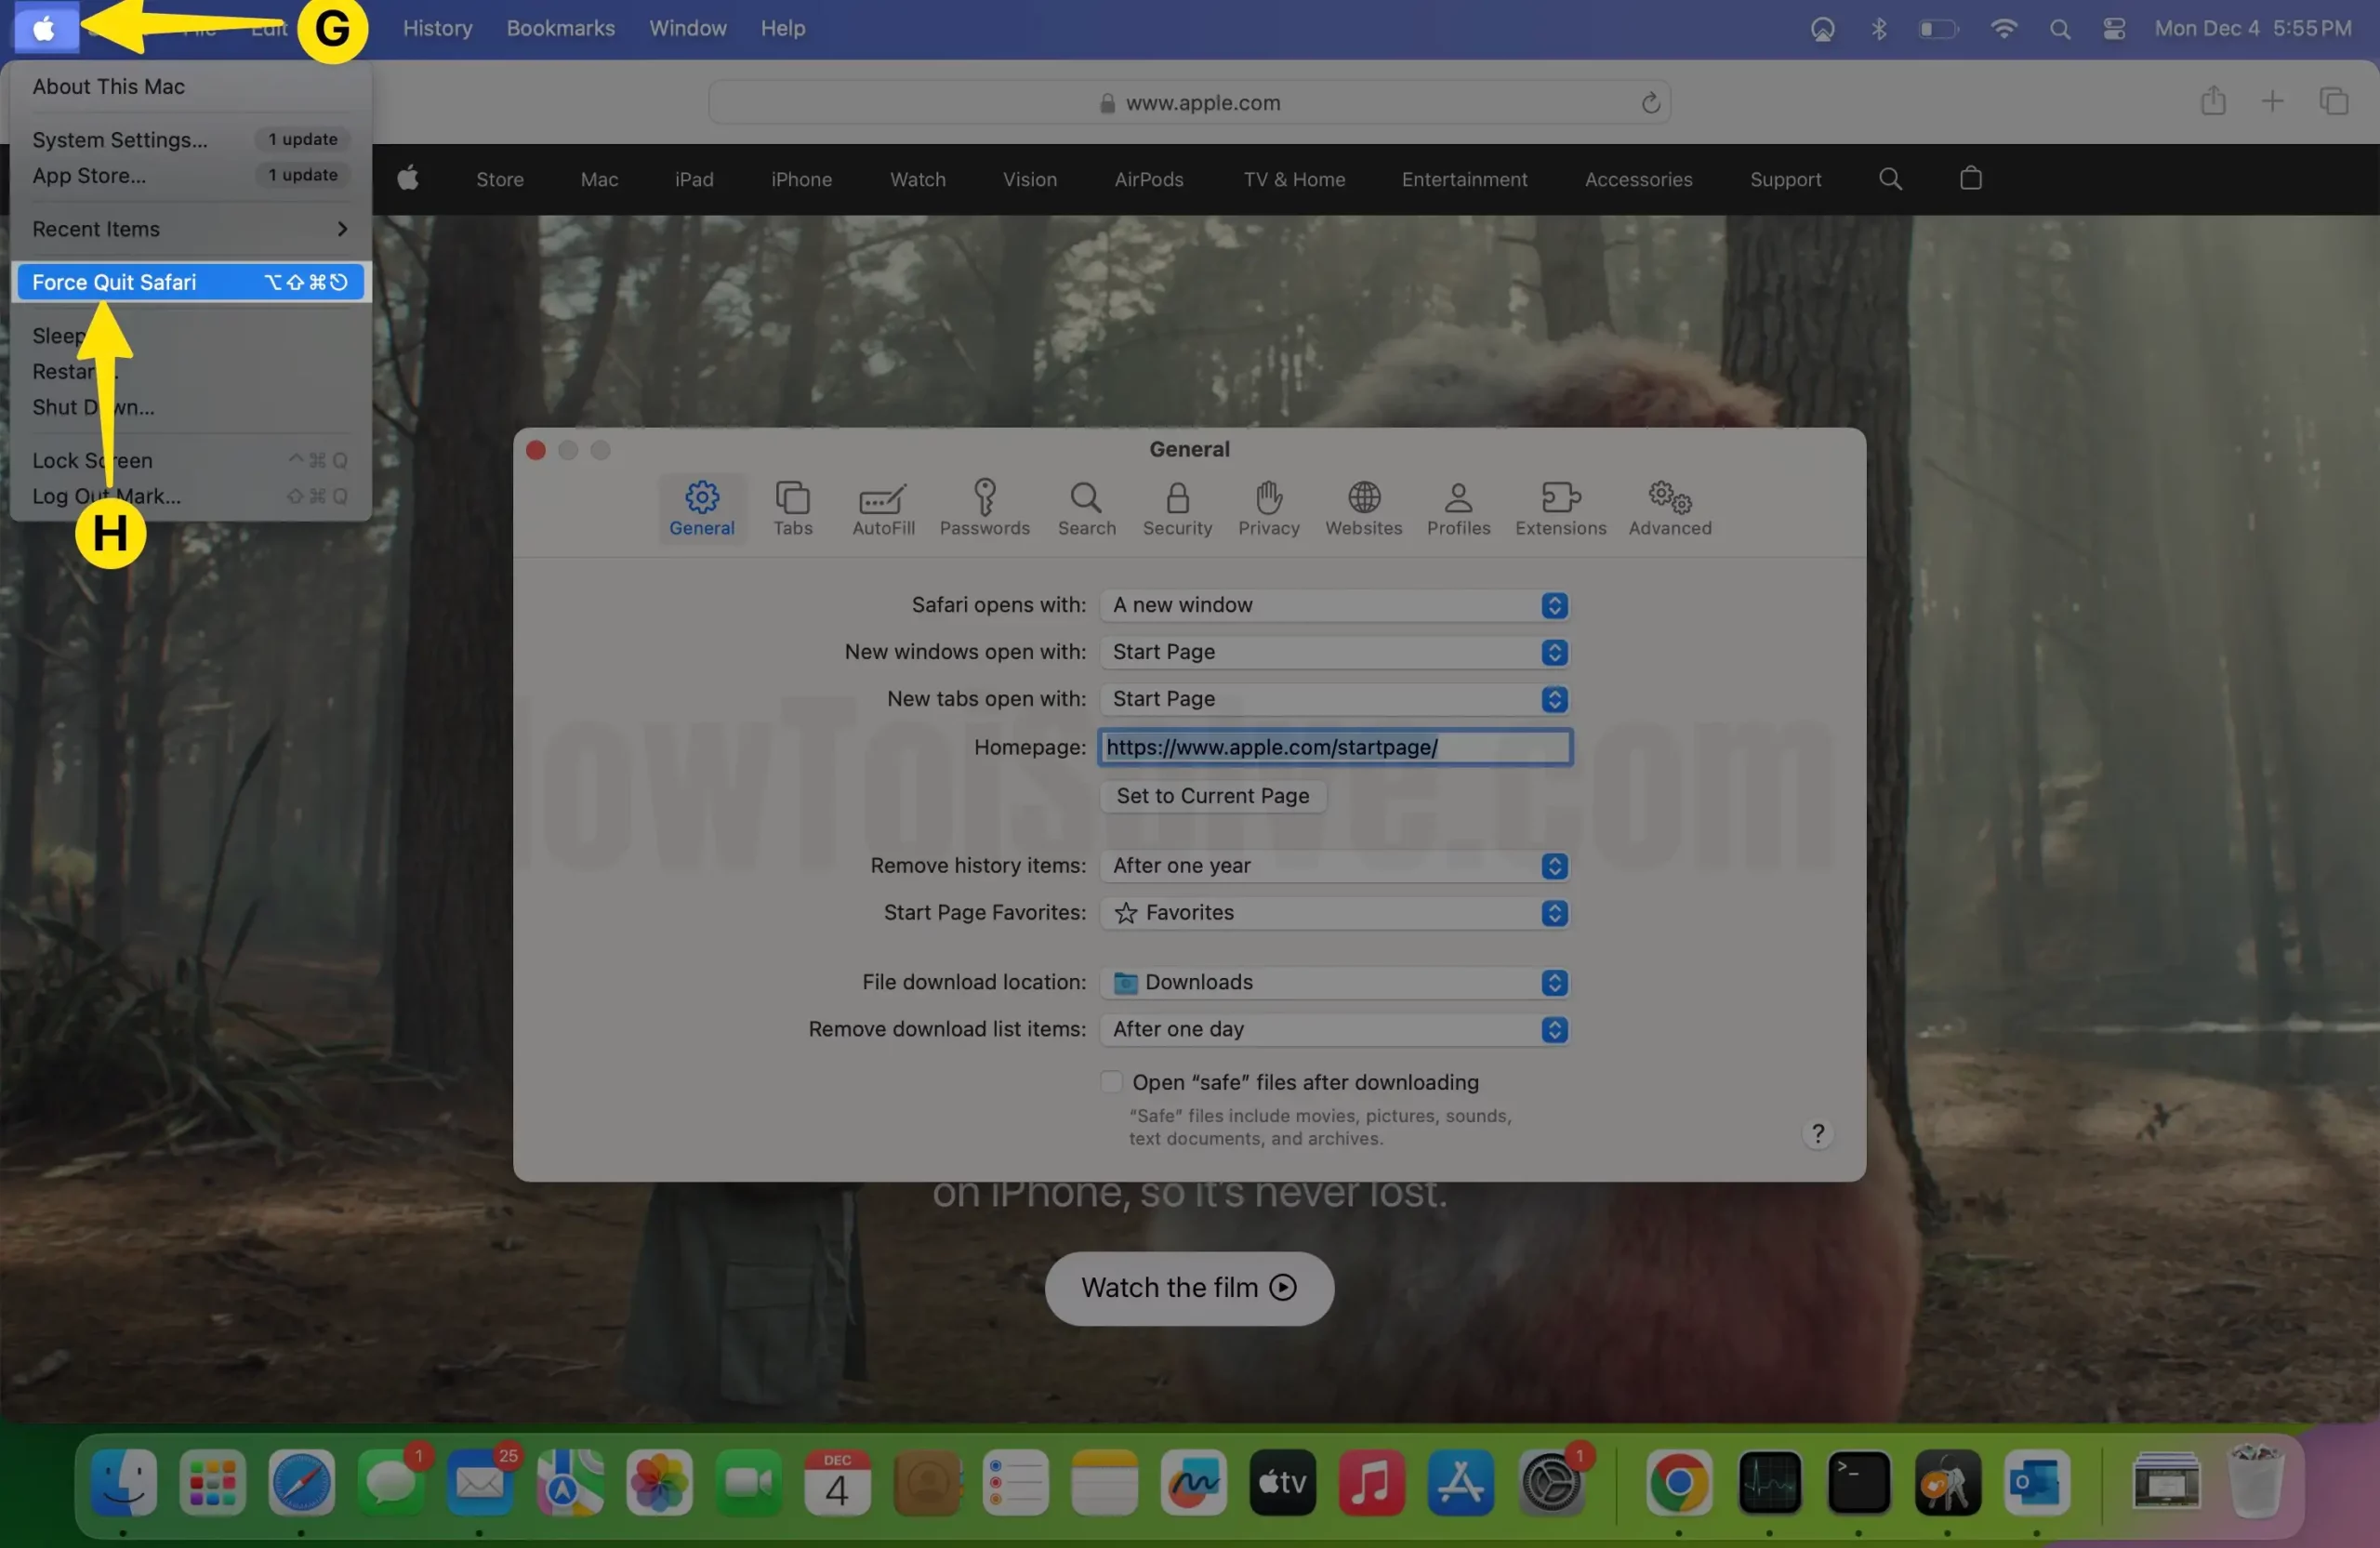Open Apple TV app in Dock
This screenshot has width=2380, height=1548.
pyautogui.click(x=1282, y=1482)
